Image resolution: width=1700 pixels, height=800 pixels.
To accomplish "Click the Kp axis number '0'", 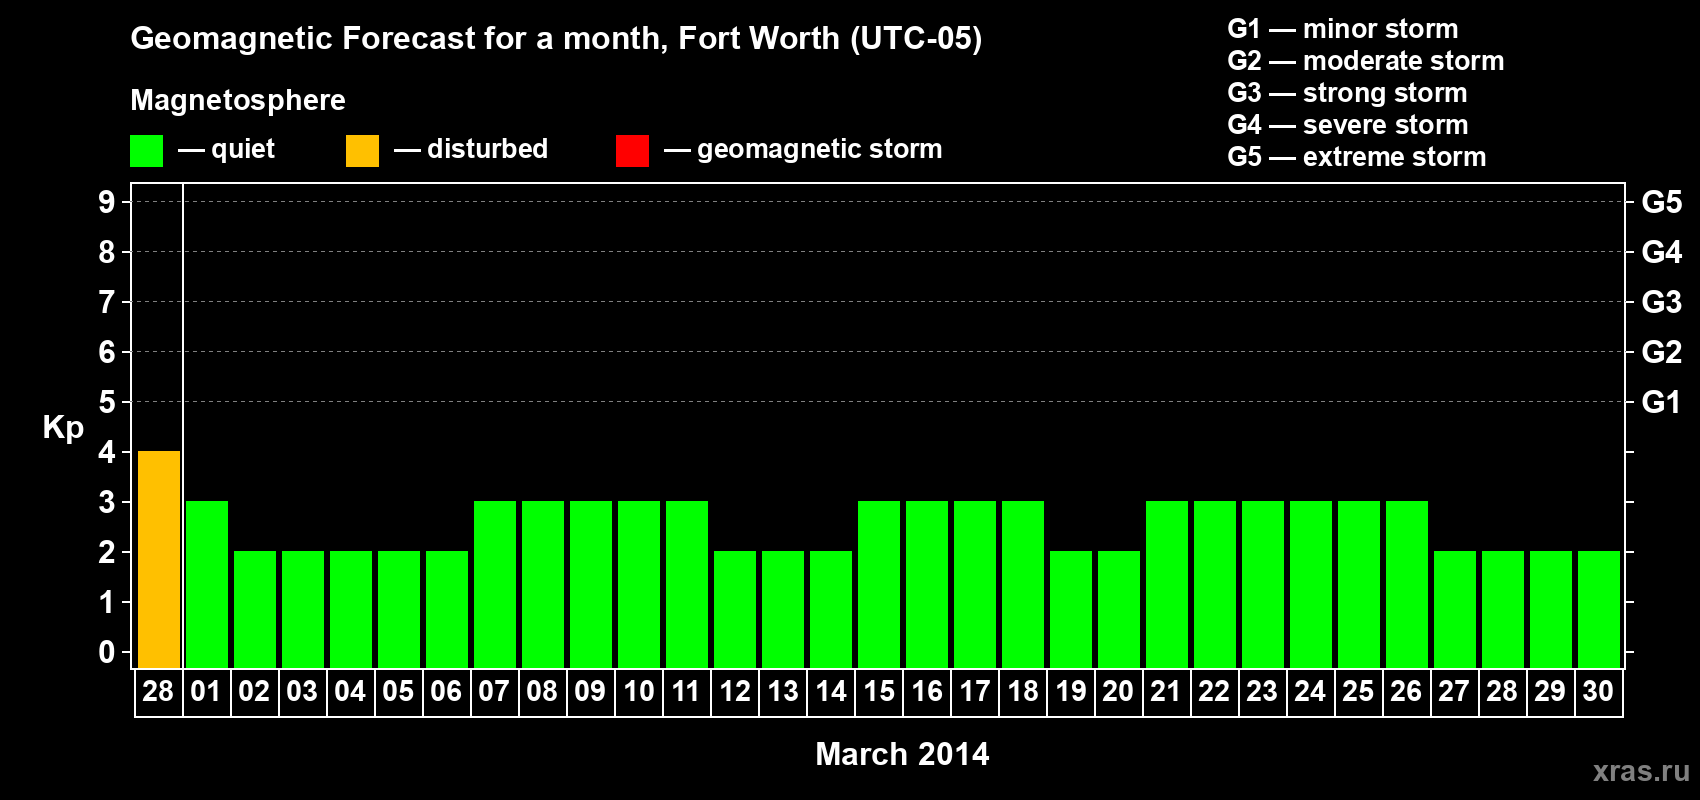I will [x=107, y=652].
